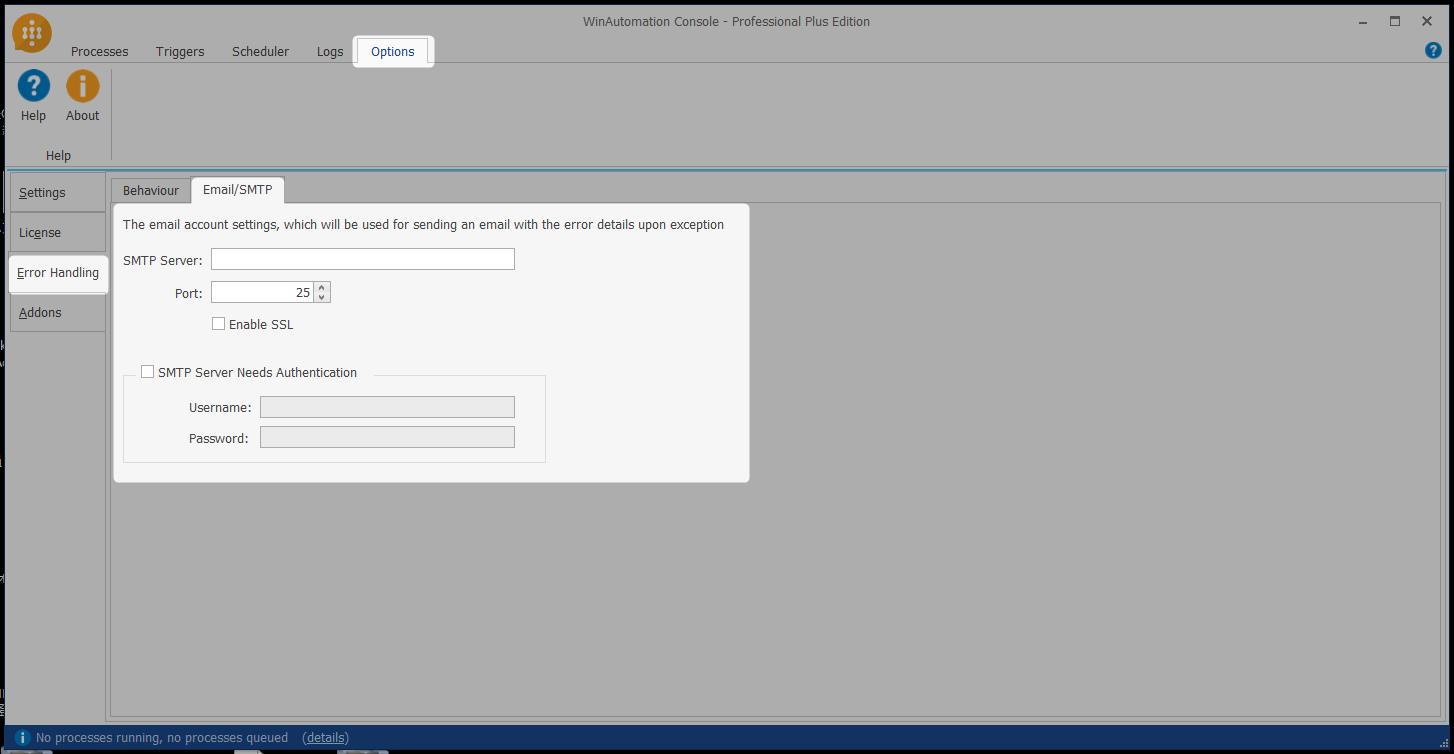Open the Processes menu tab
The image size is (1454, 754).
click(x=99, y=52)
